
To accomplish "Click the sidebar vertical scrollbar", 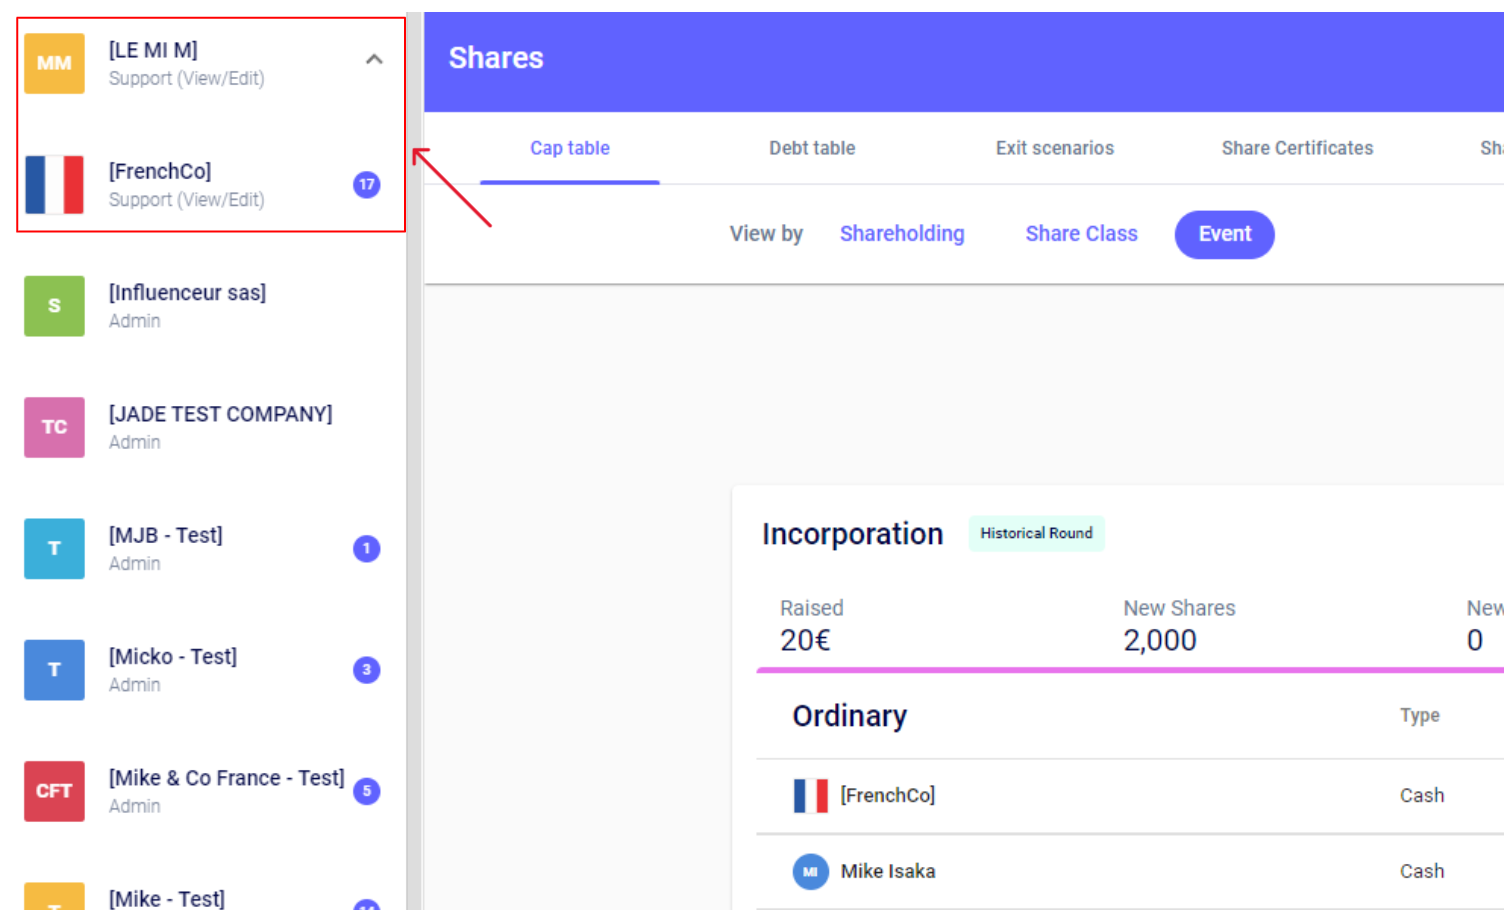I will (414, 500).
